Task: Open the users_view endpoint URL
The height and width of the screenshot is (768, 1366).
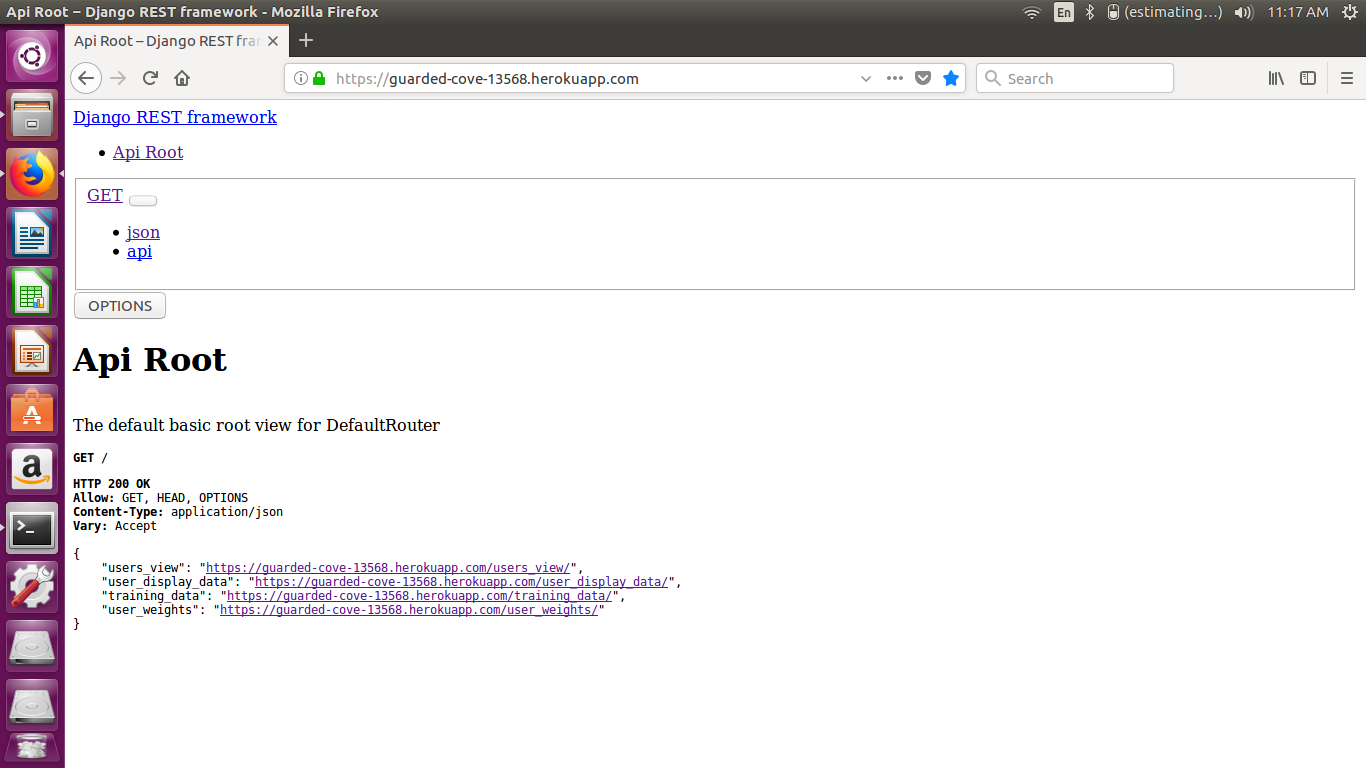Action: (x=388, y=568)
